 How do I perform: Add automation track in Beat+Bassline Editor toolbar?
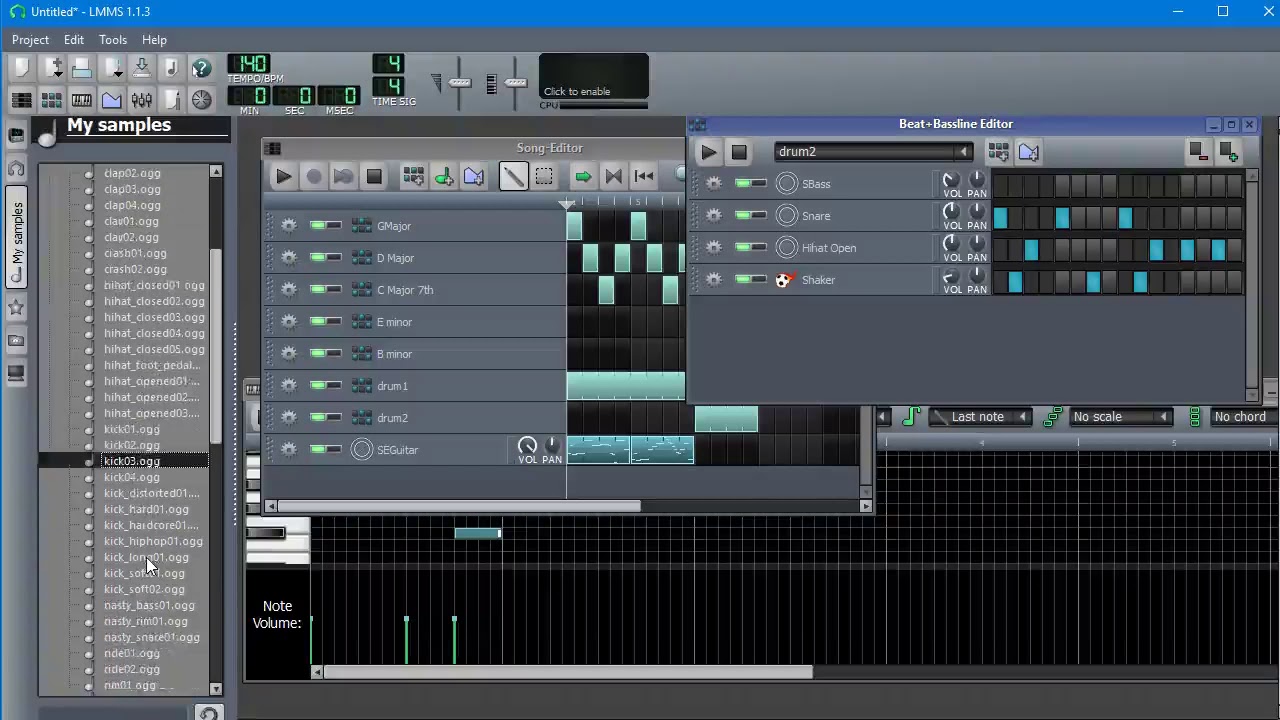[1028, 152]
